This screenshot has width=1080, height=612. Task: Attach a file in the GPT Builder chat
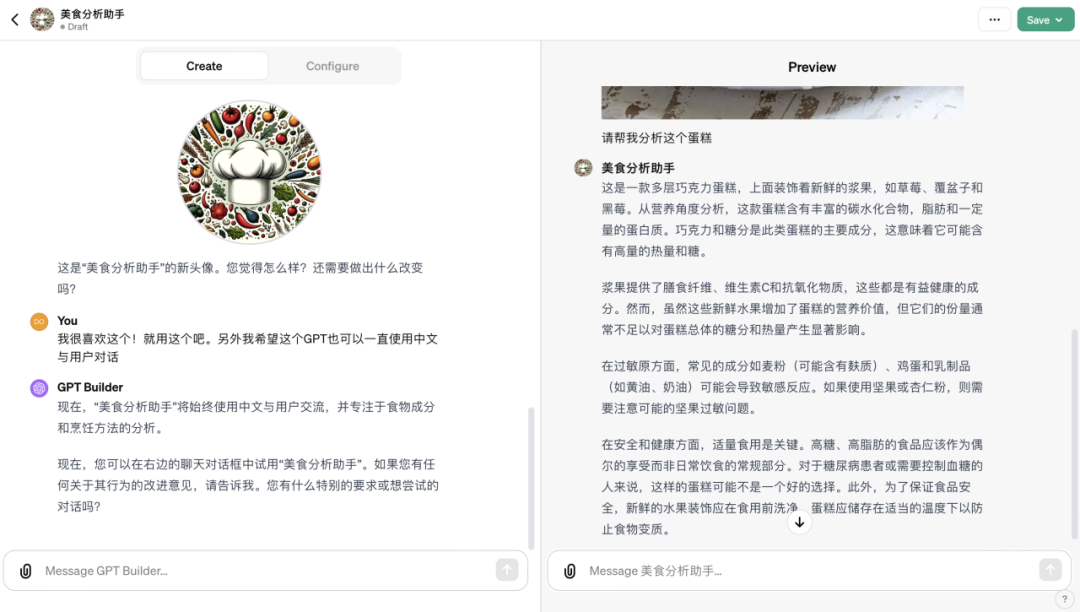coord(25,571)
